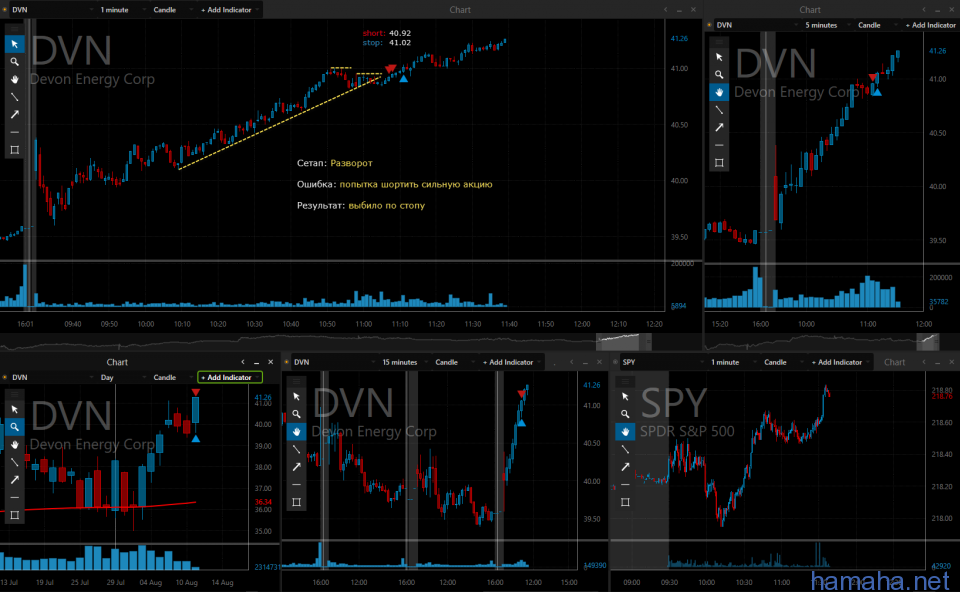Click the blue exit triangle on the 1 minute chart
This screenshot has height=592, width=960.
403,78
